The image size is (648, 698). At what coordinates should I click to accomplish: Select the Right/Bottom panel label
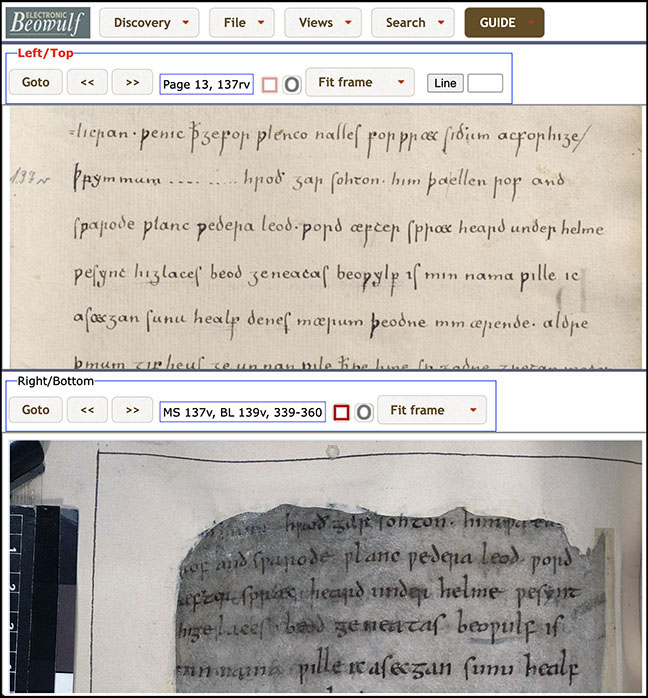55,381
